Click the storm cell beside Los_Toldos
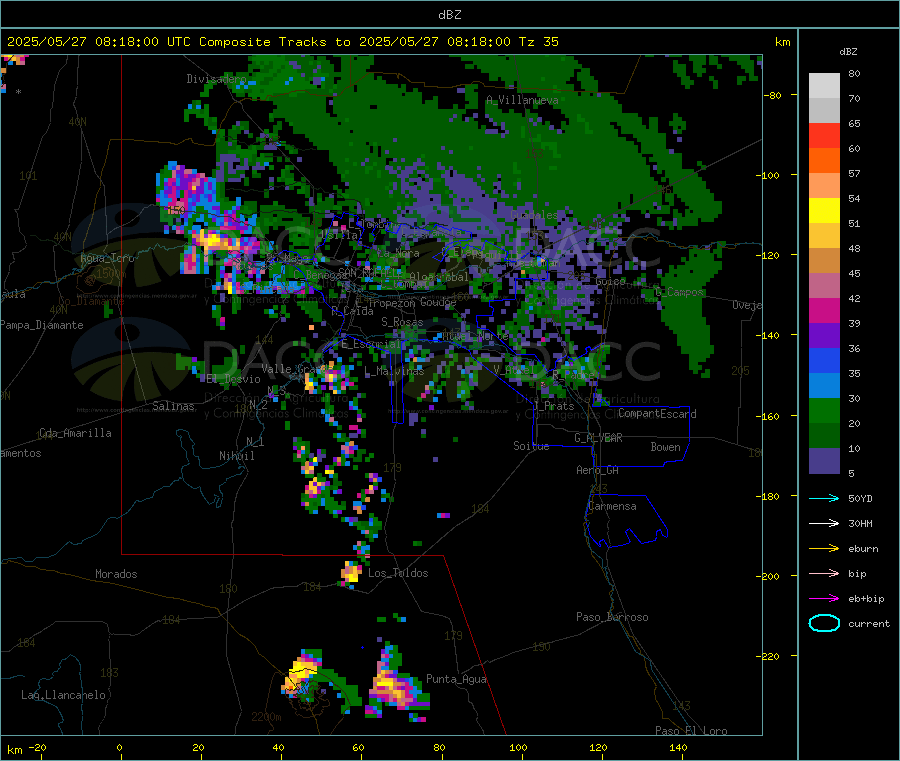 pyautogui.click(x=351, y=573)
